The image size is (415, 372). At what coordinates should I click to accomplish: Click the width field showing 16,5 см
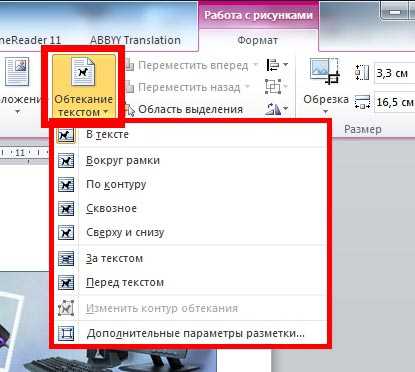click(394, 102)
